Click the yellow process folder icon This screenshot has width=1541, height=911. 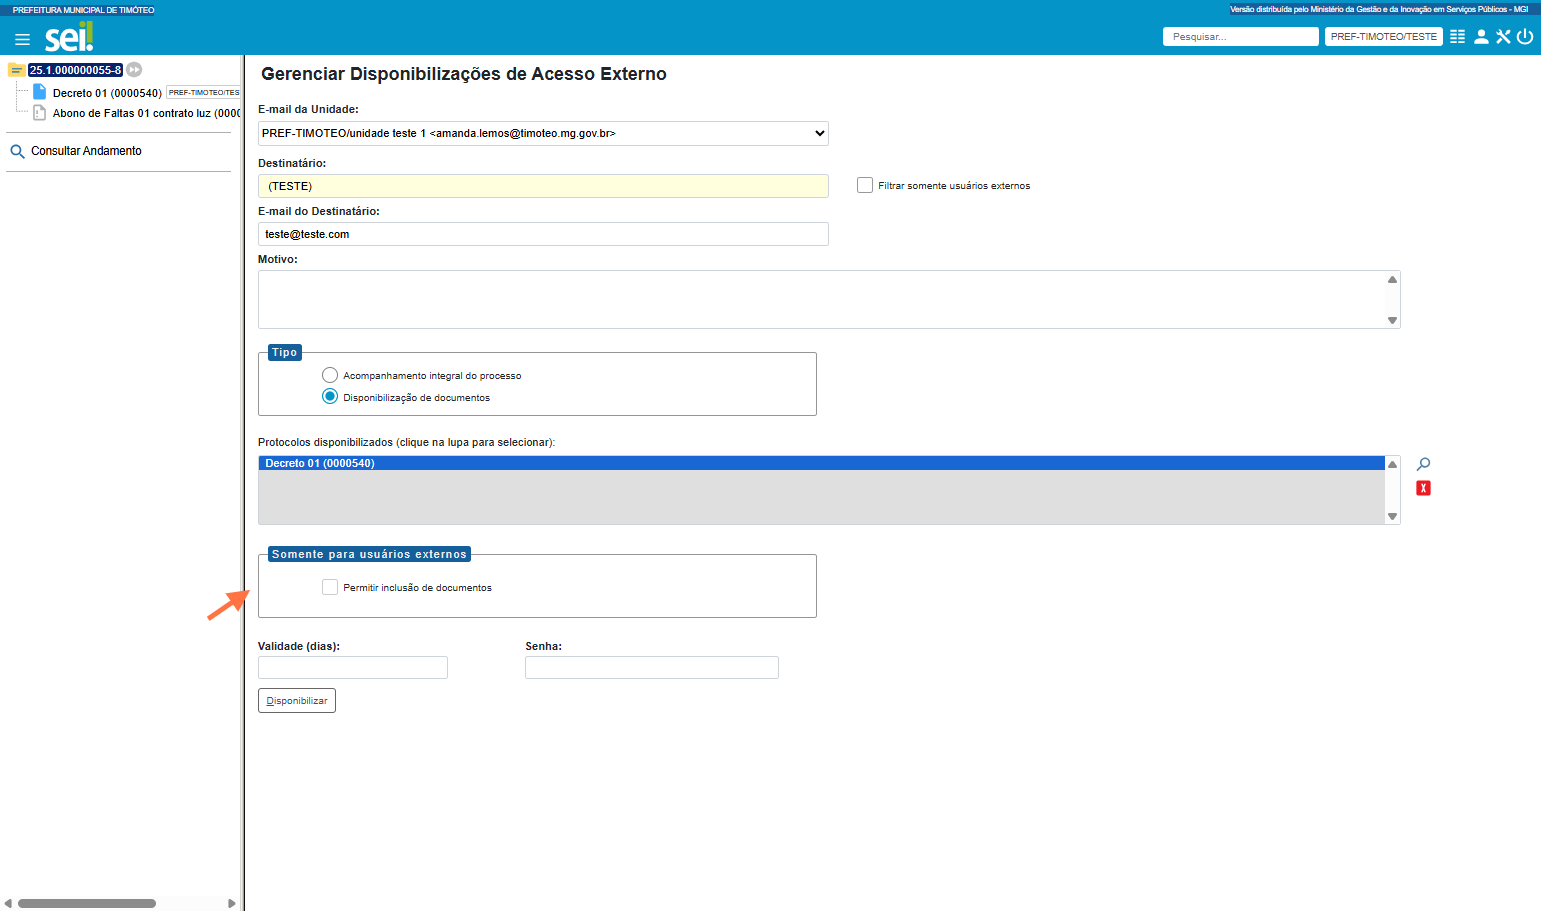click(16, 70)
